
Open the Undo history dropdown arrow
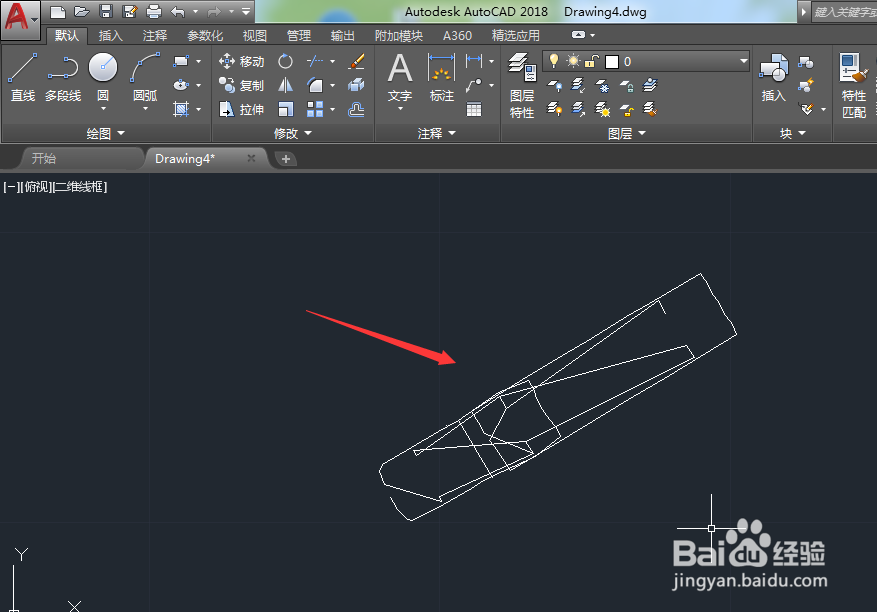[195, 11]
